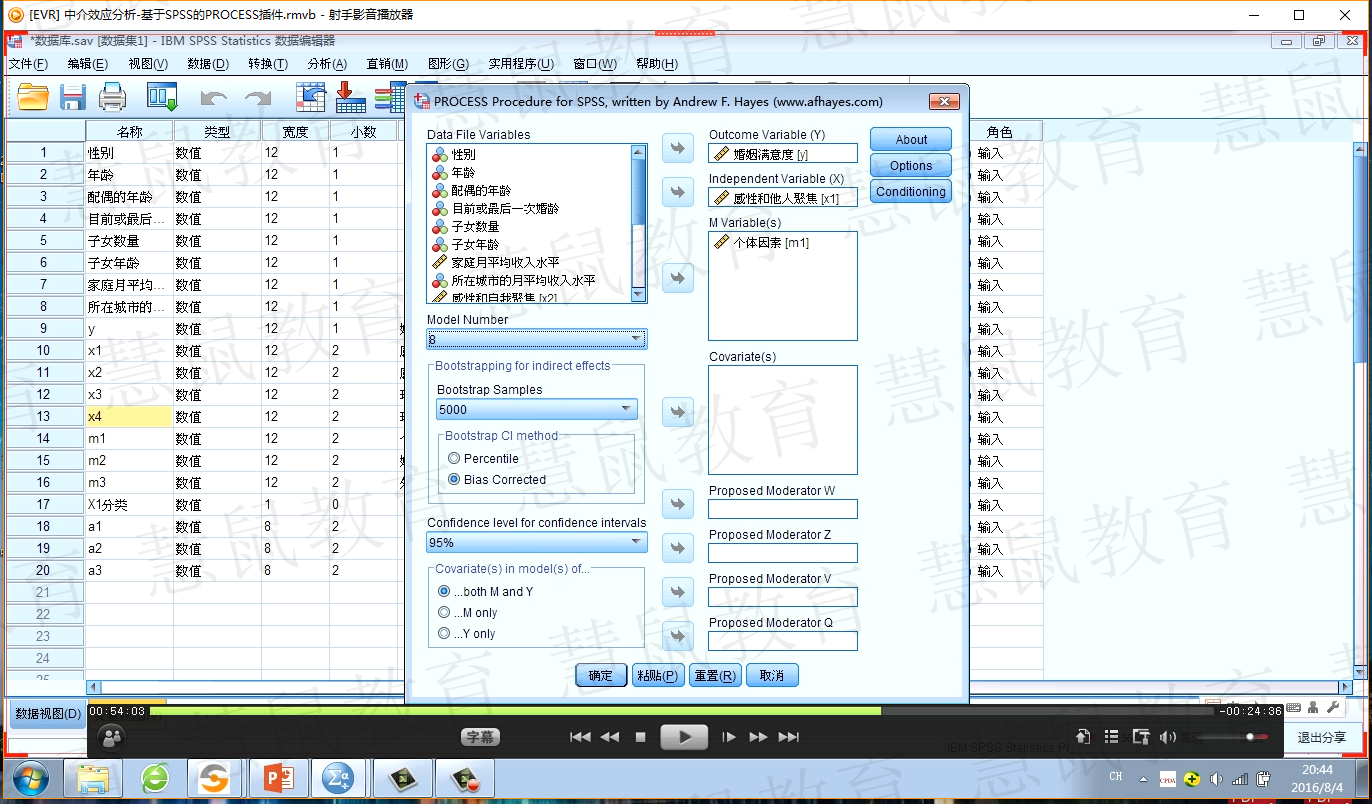Step forward one frame in player
Image resolution: width=1372 pixels, height=804 pixels.
pyautogui.click(x=729, y=737)
